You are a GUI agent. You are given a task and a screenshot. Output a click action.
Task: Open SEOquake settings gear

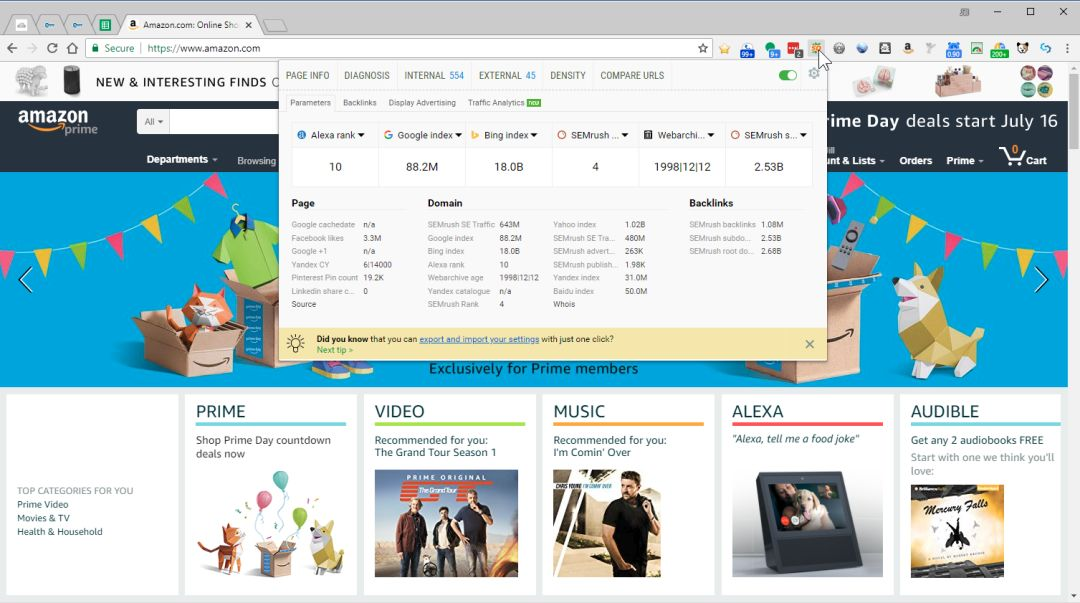814,73
